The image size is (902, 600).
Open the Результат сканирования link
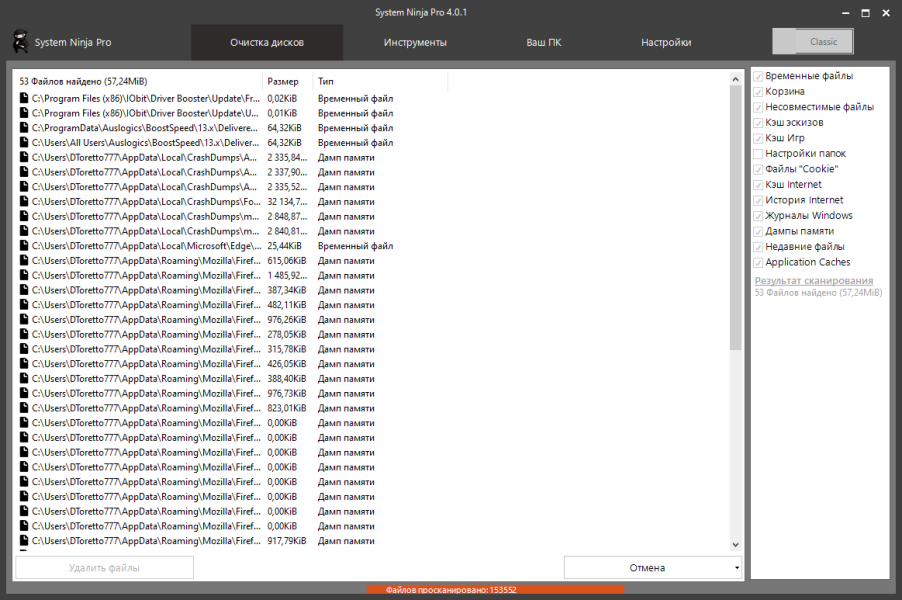pyautogui.click(x=814, y=281)
